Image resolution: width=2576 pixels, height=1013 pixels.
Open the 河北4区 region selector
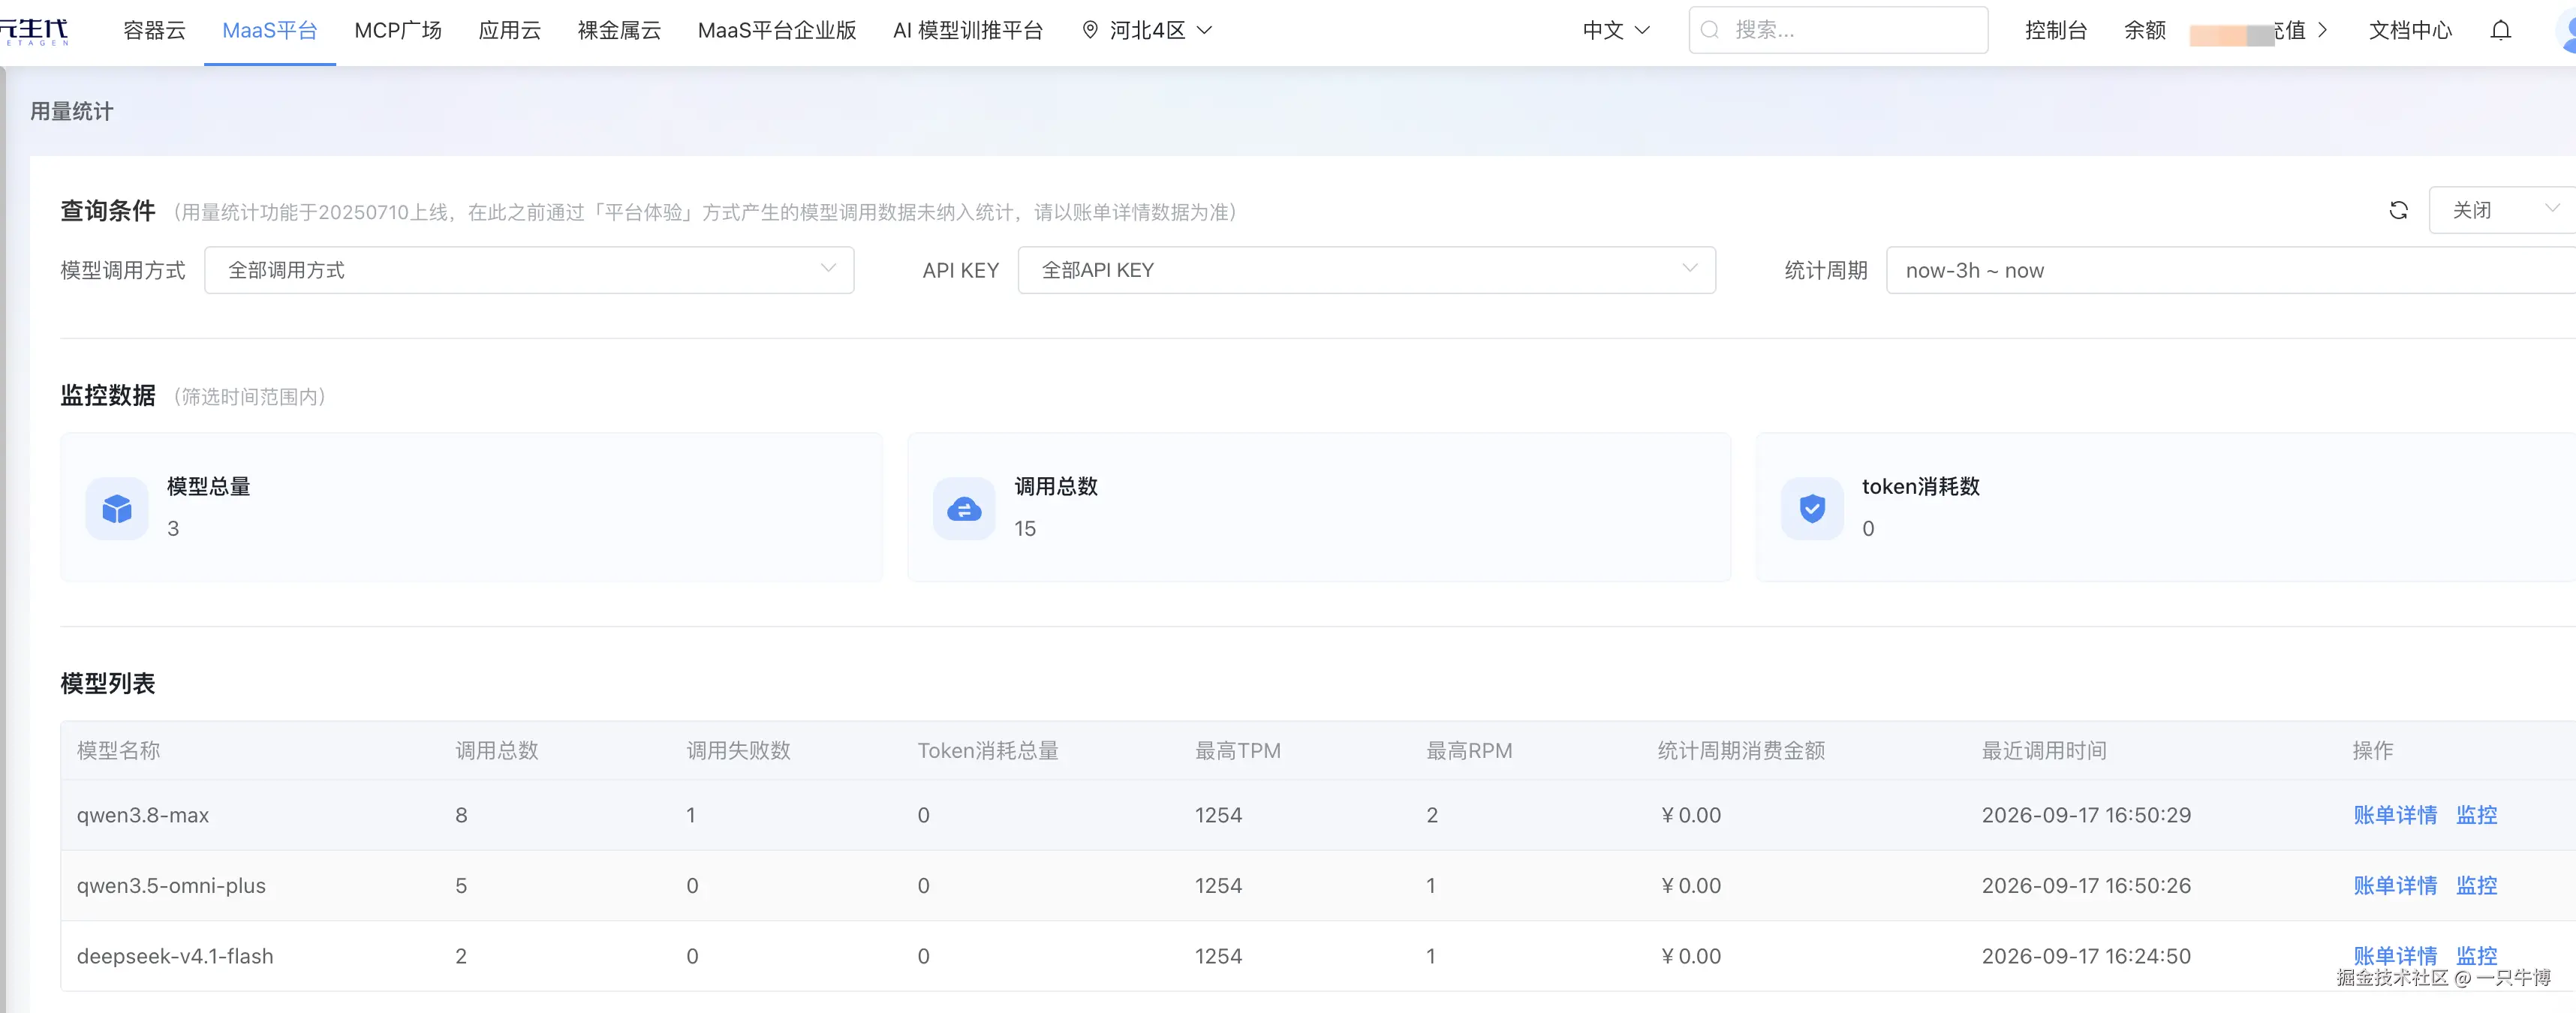(1148, 30)
